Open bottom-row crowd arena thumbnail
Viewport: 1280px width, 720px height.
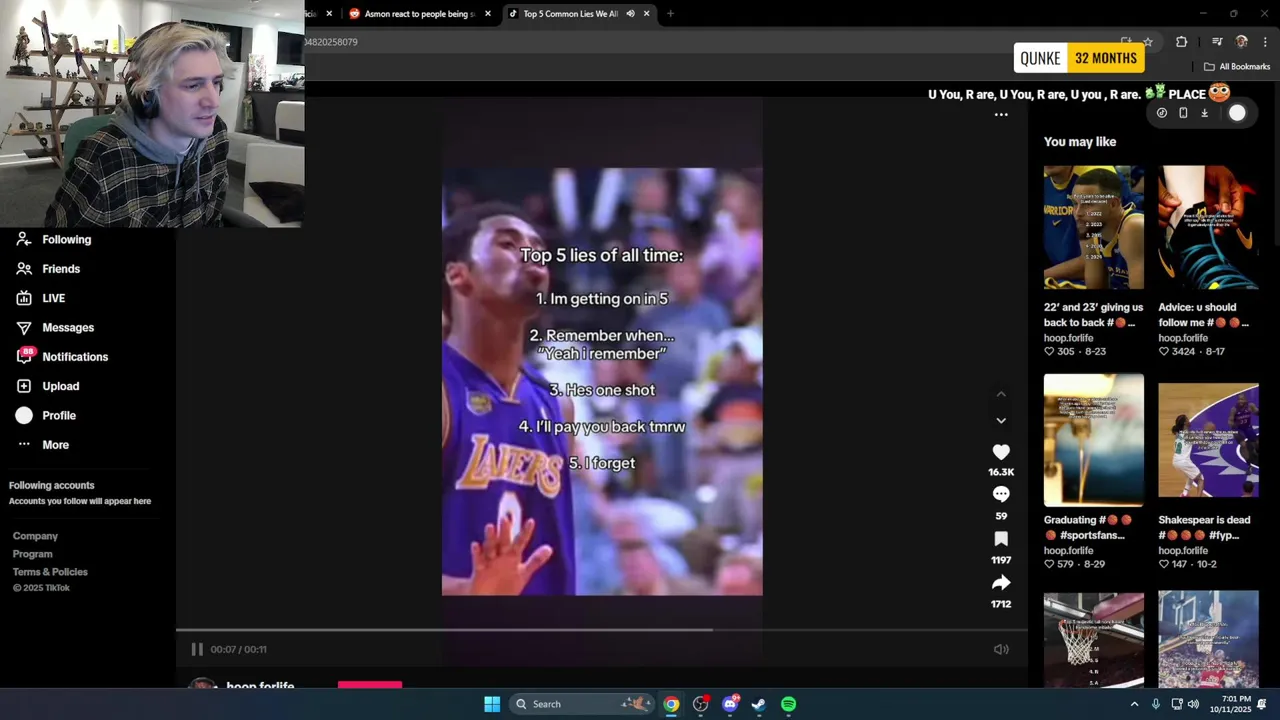pyautogui.click(x=1208, y=640)
